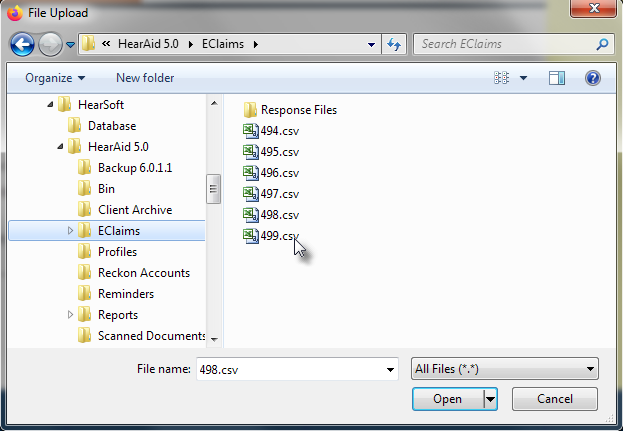
Task: Click the tree scrollbar up arrow
Action: (x=214, y=103)
